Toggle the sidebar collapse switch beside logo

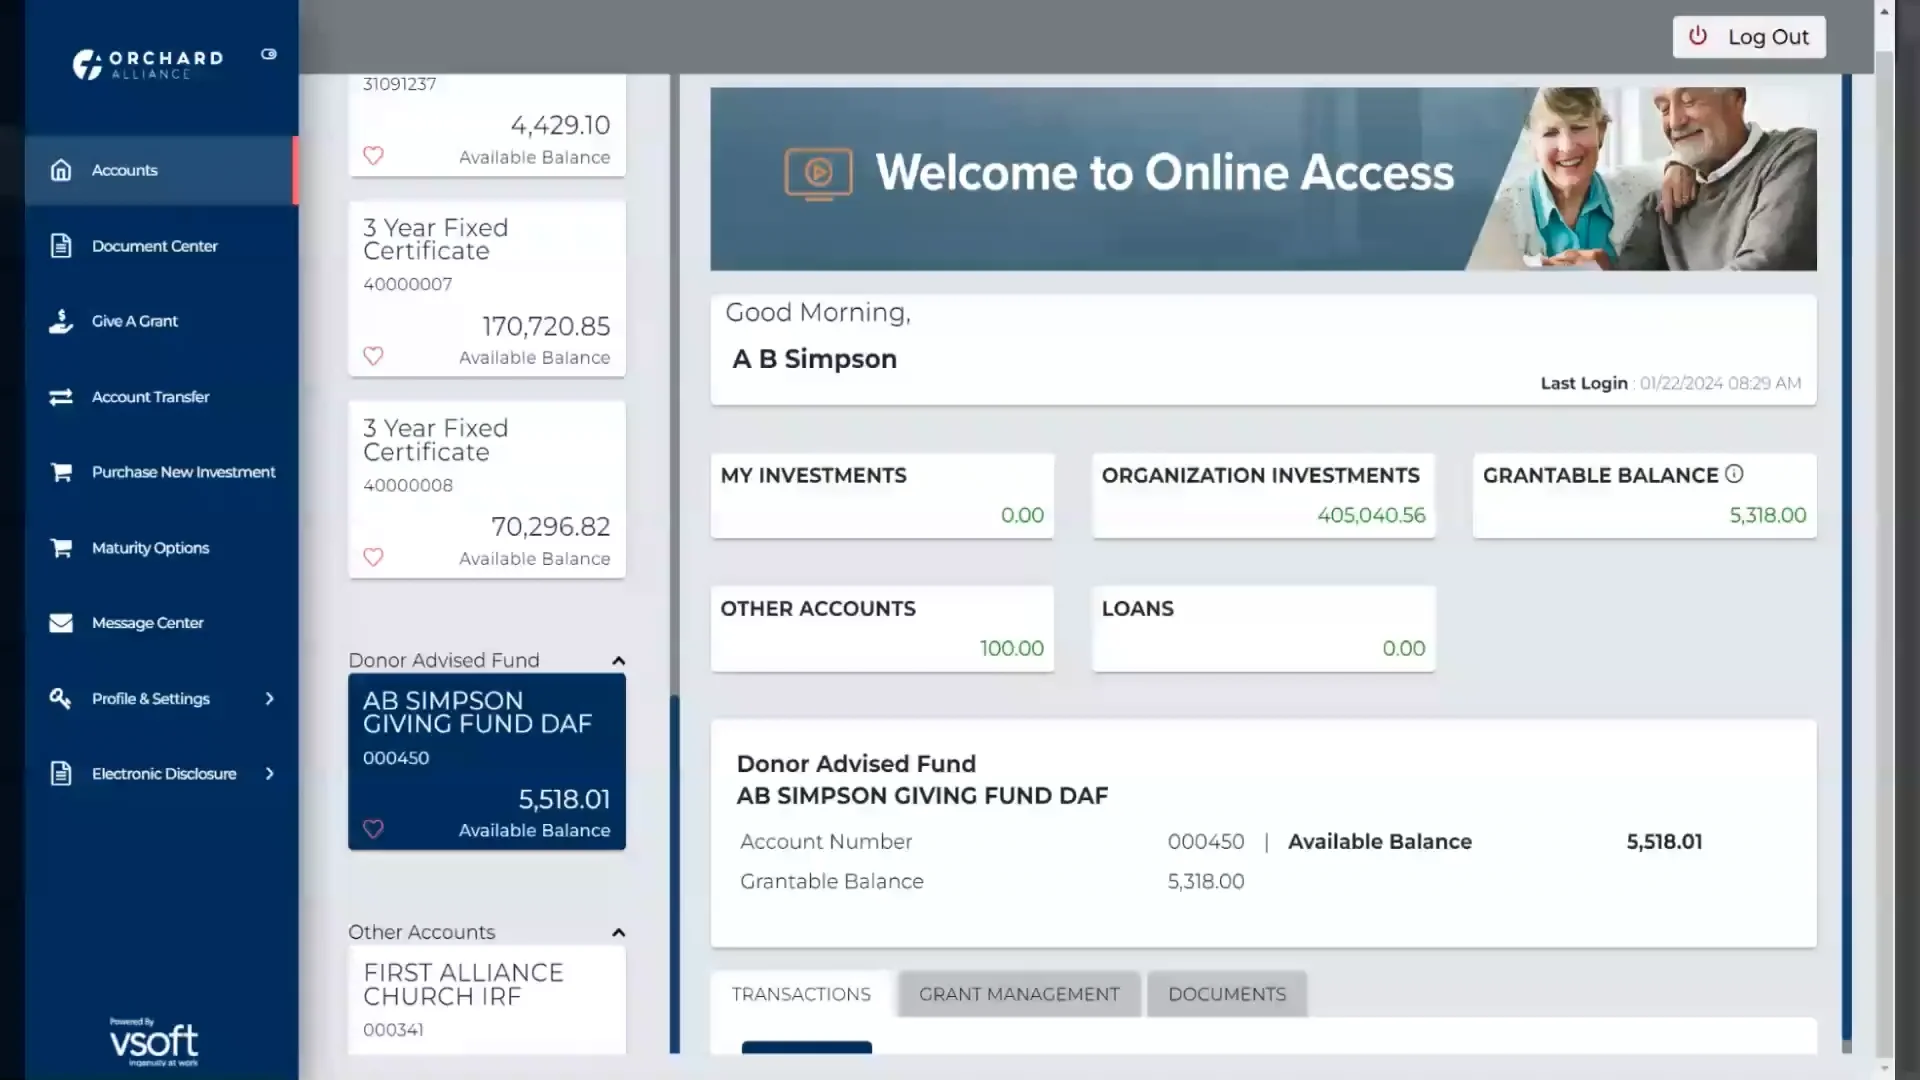[269, 55]
